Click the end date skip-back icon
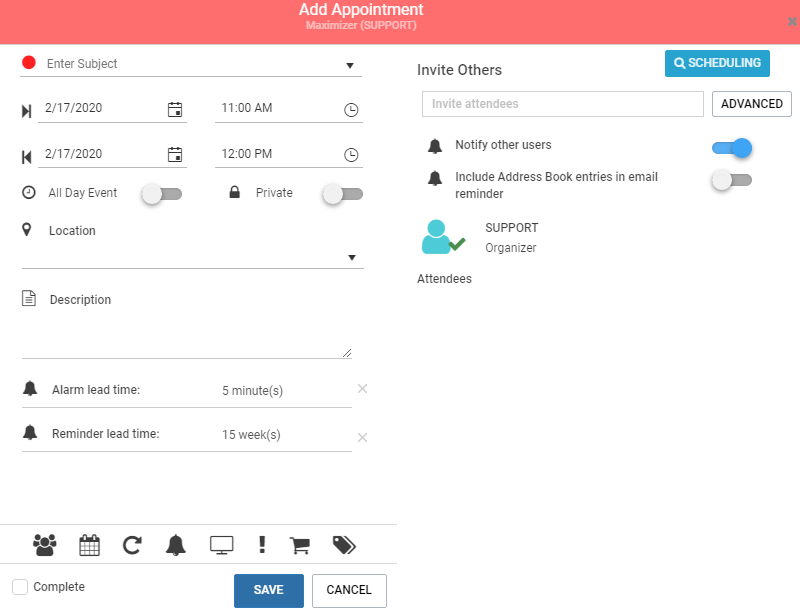The width and height of the screenshot is (800, 613). 27,157
